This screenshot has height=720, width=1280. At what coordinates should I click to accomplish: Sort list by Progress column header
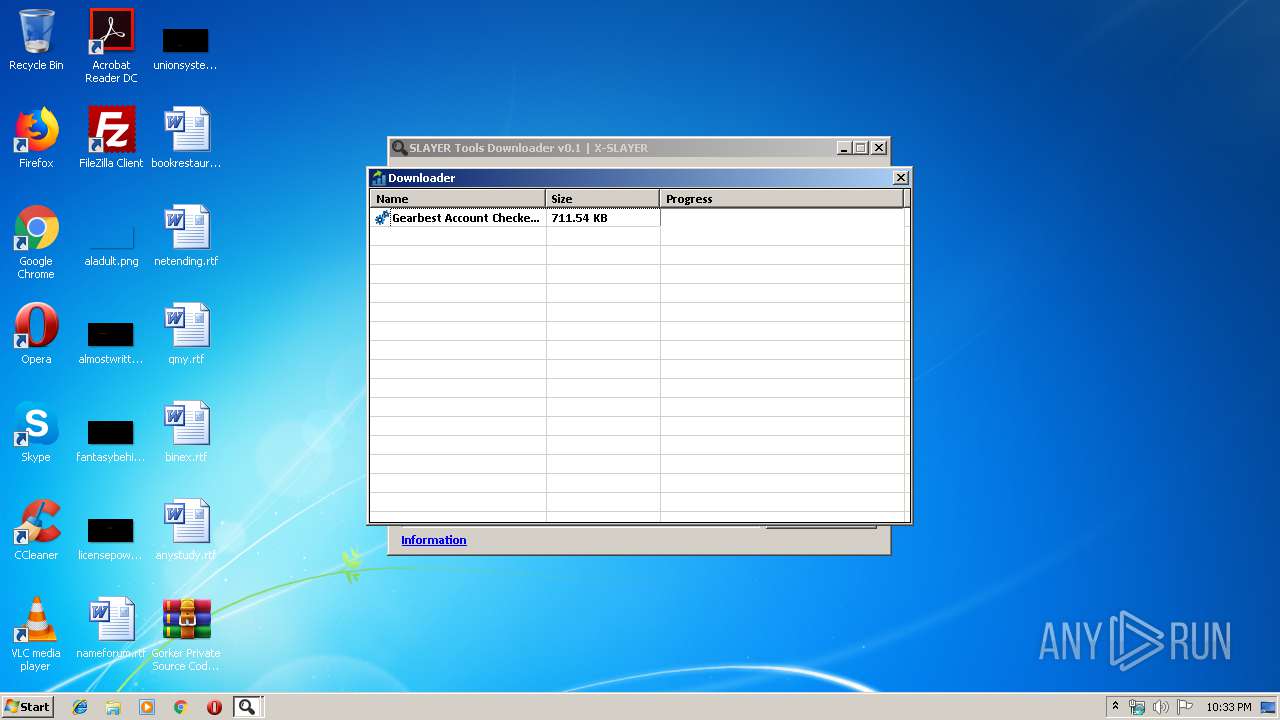click(x=782, y=199)
